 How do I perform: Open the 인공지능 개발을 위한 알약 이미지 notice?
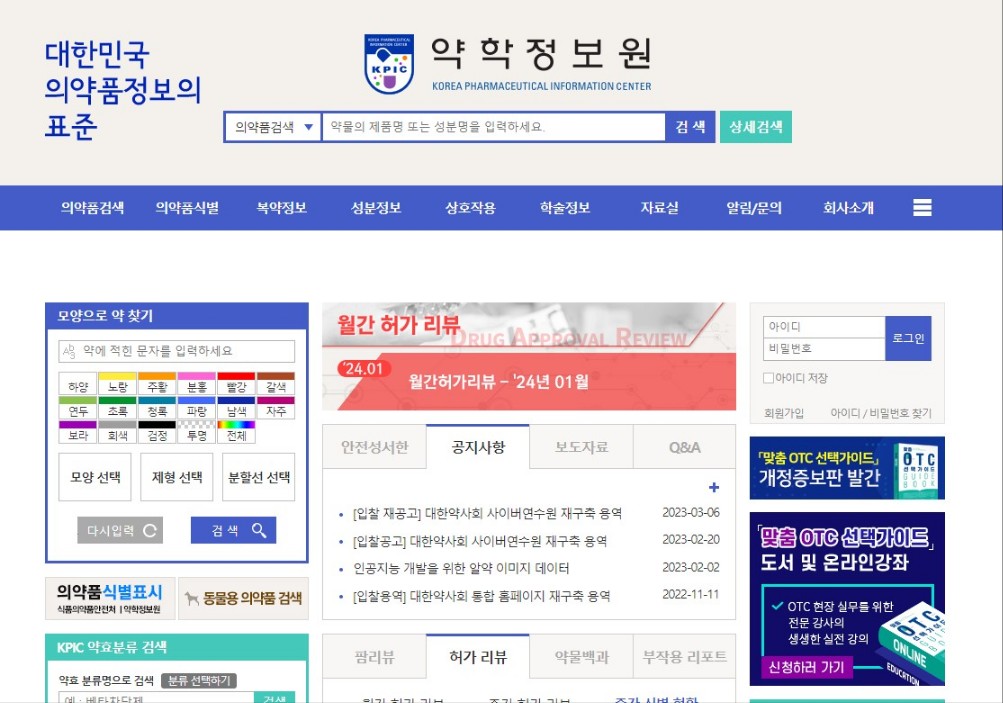point(461,568)
